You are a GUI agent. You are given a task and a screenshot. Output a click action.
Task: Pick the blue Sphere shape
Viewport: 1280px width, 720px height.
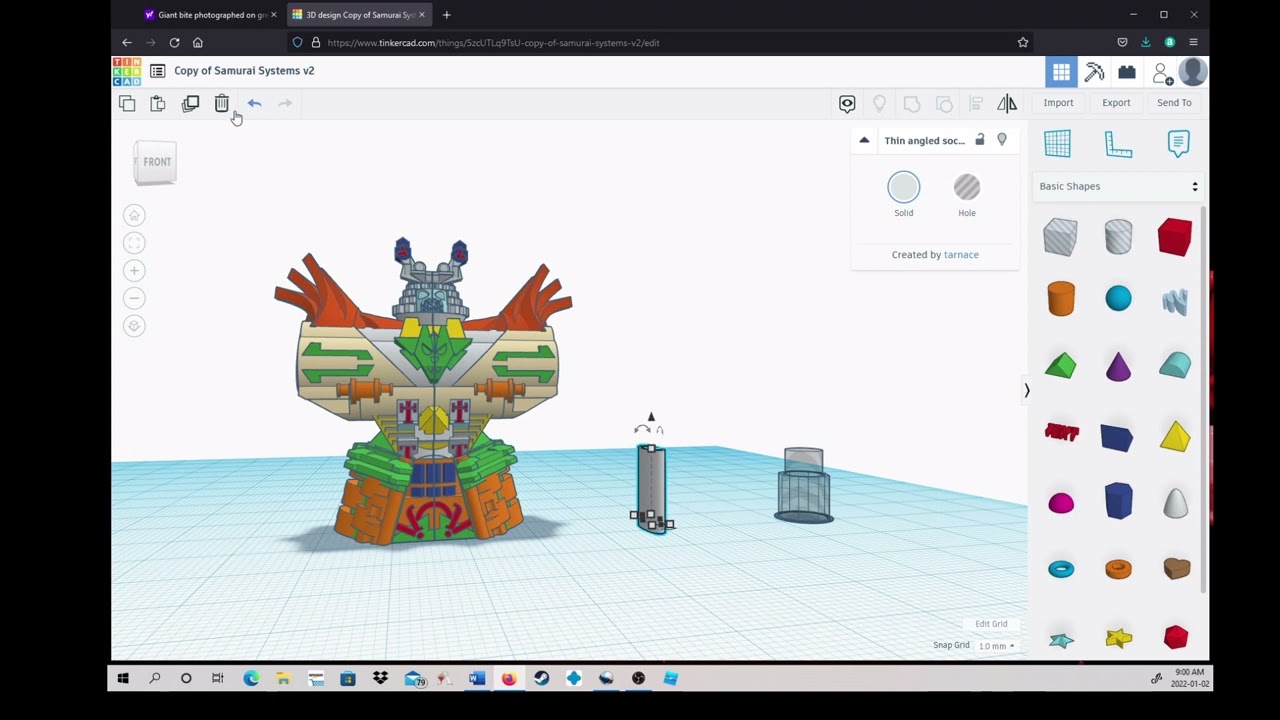click(1118, 299)
